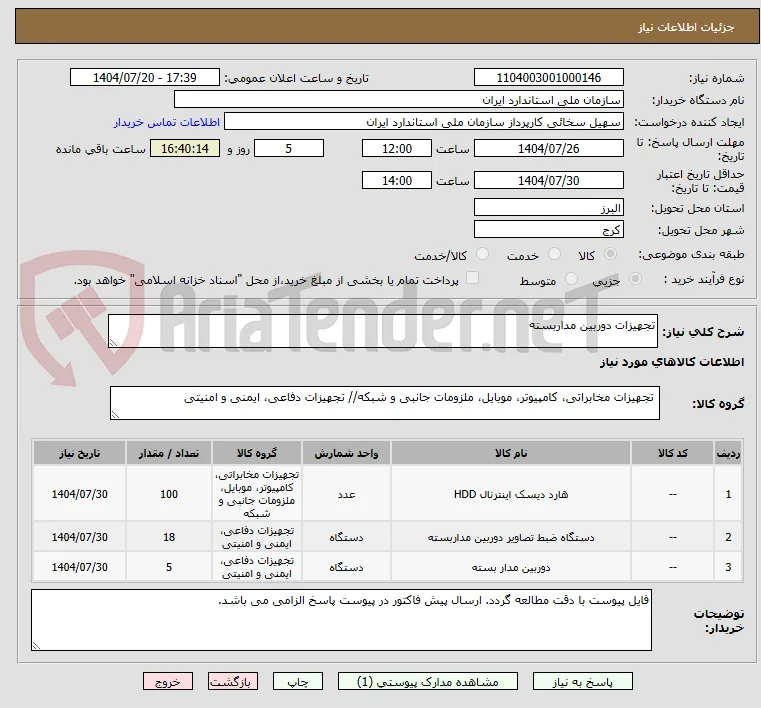Click the شماره نیاز field 1104003001000146

[x=548, y=78]
